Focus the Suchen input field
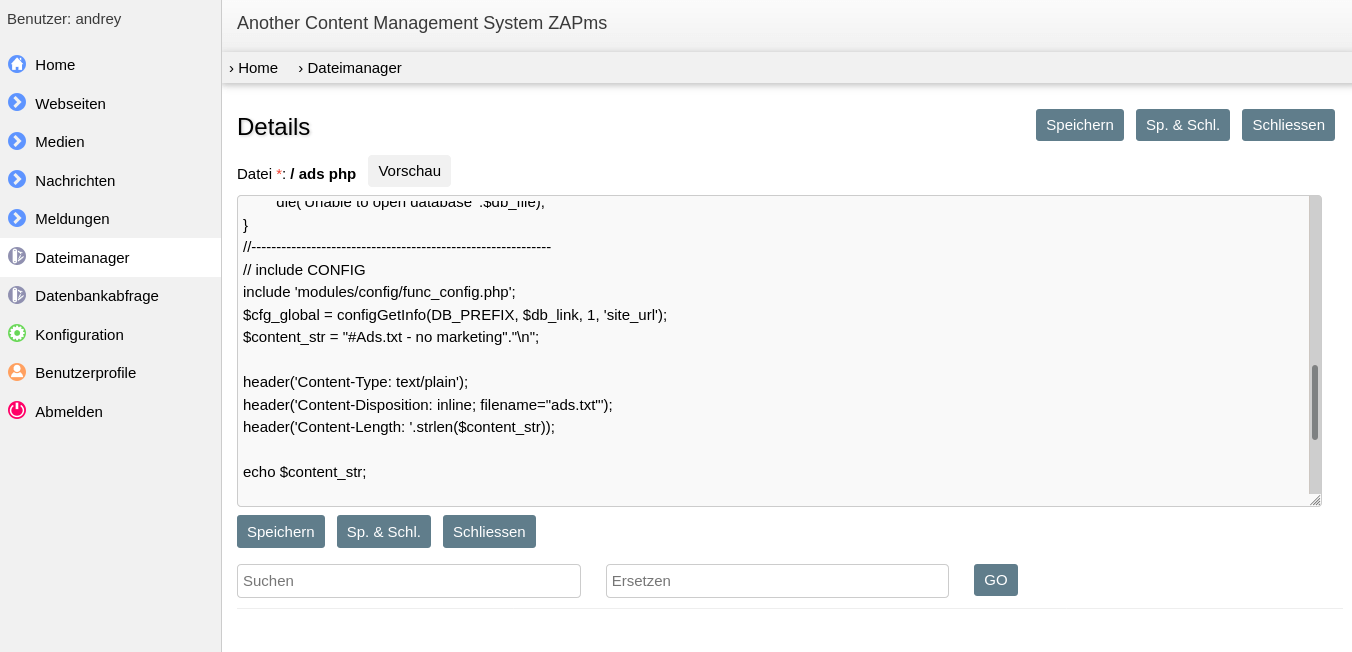 point(409,581)
